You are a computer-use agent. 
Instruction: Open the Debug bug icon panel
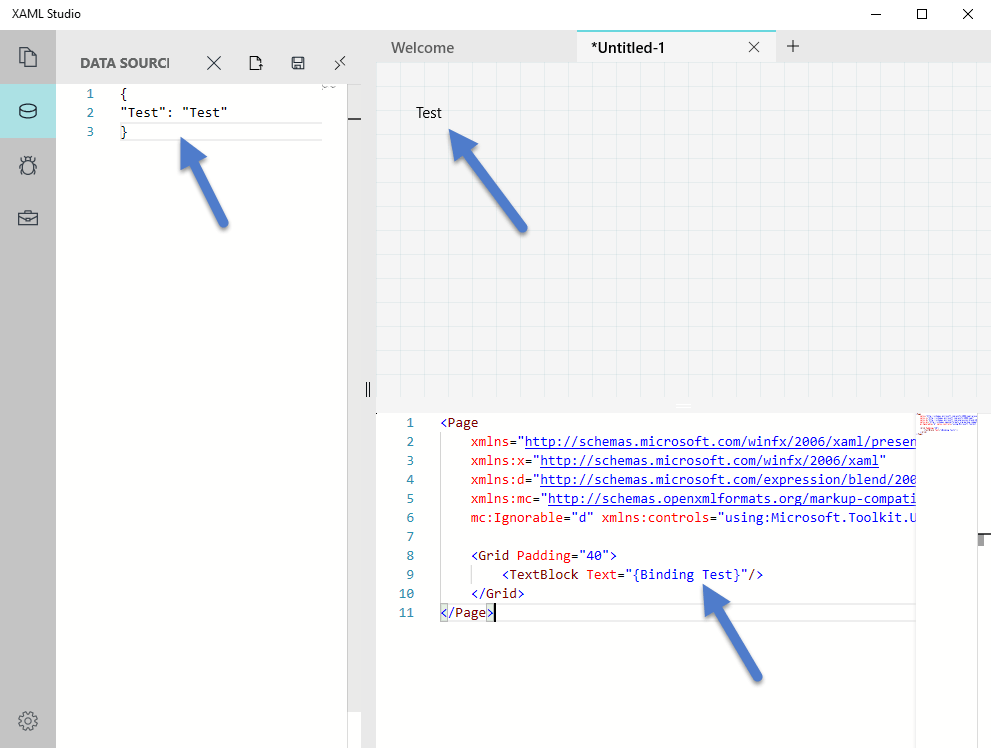pyautogui.click(x=28, y=165)
